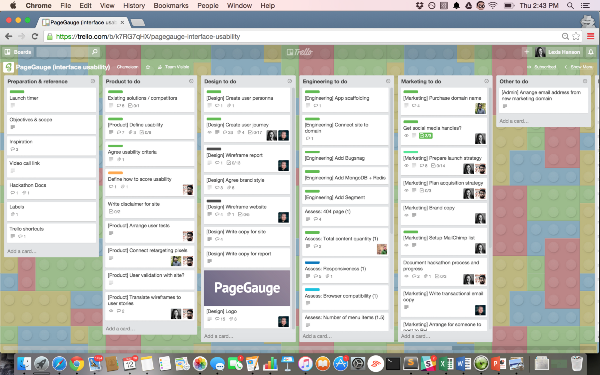Viewport: 600px width, 375px height.
Task: Click green label on Launch timer card
Action: 17,91
